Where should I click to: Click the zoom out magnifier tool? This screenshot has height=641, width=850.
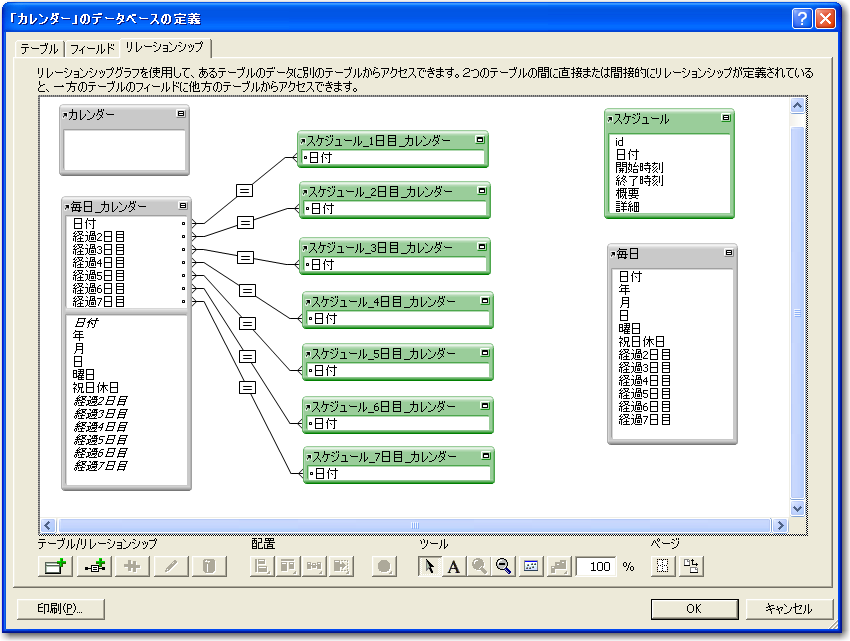pos(504,566)
